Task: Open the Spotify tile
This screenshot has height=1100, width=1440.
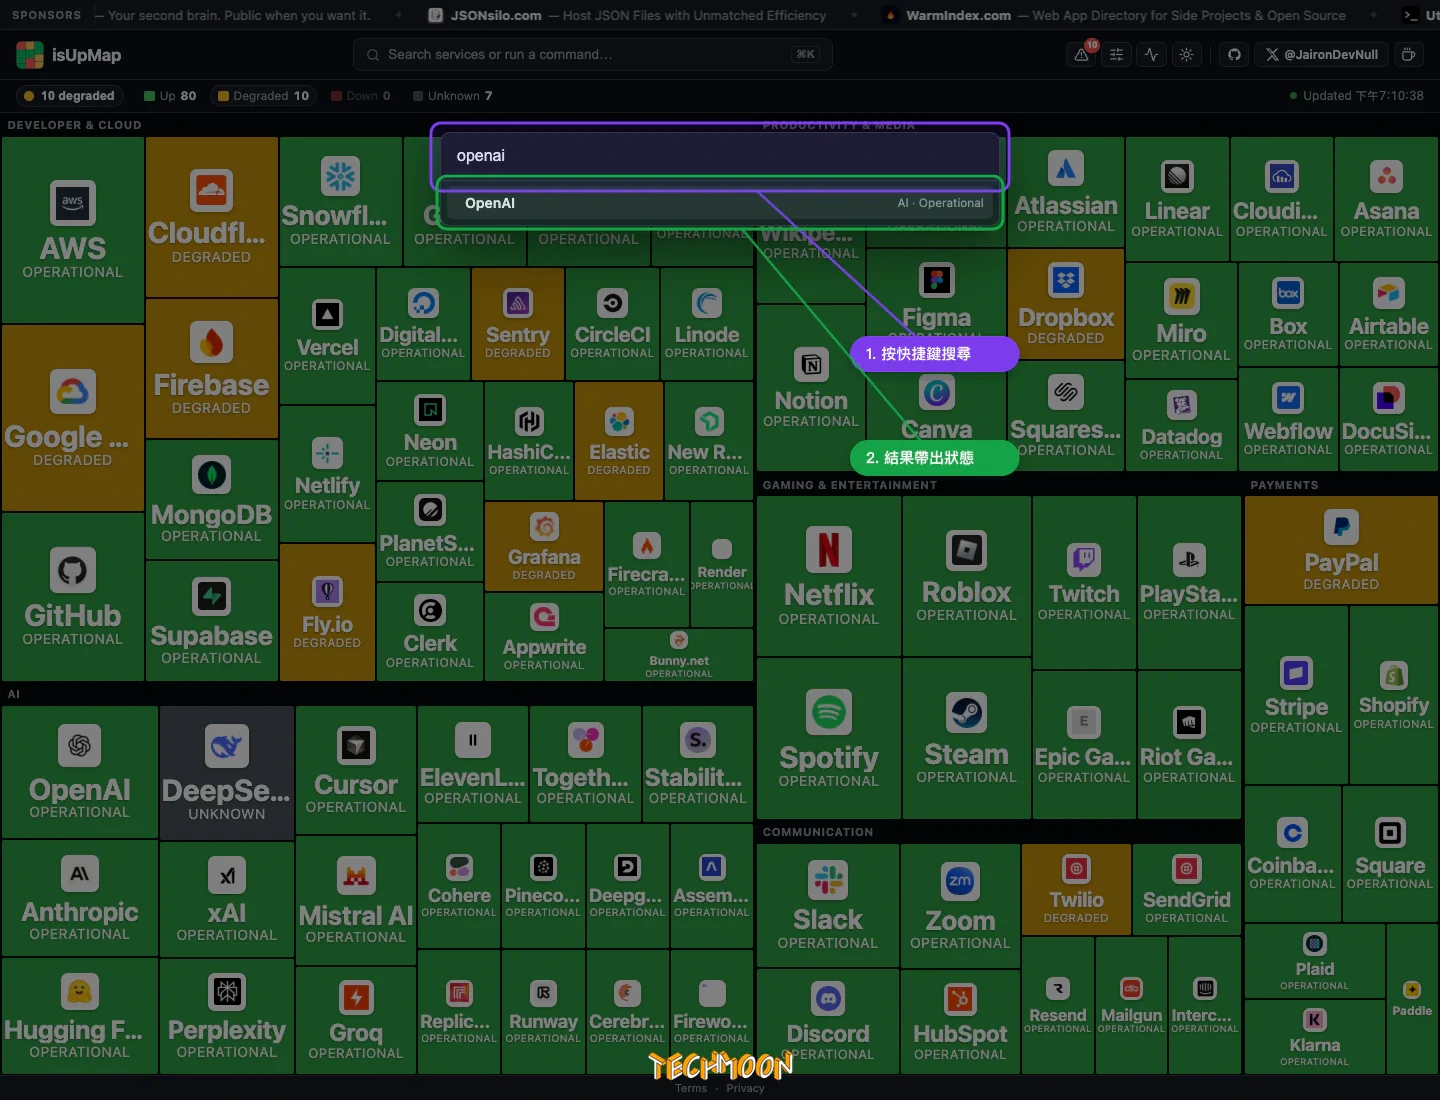Action: pyautogui.click(x=829, y=738)
